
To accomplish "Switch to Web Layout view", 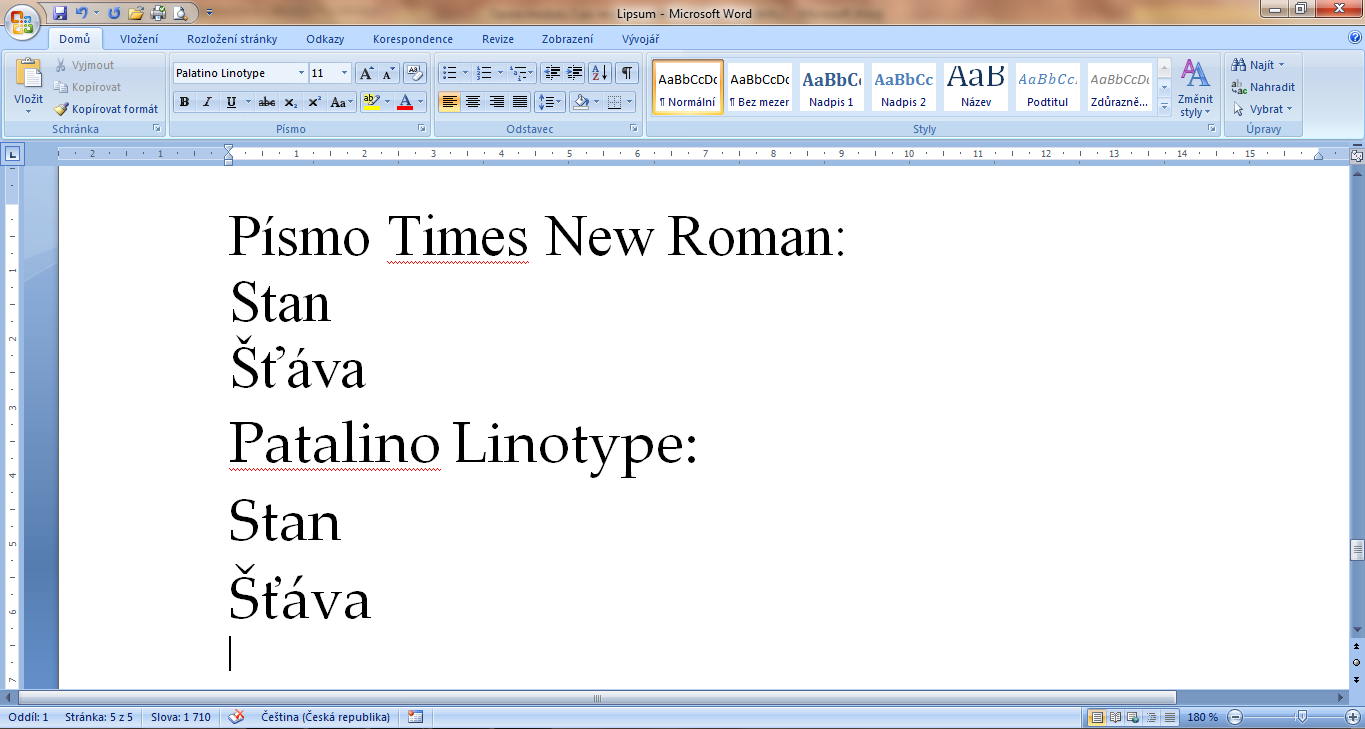I will coord(1131,717).
